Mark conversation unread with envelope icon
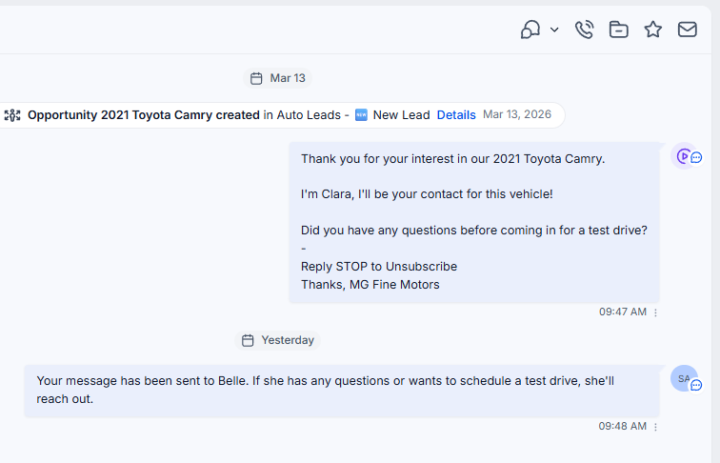 tap(687, 30)
